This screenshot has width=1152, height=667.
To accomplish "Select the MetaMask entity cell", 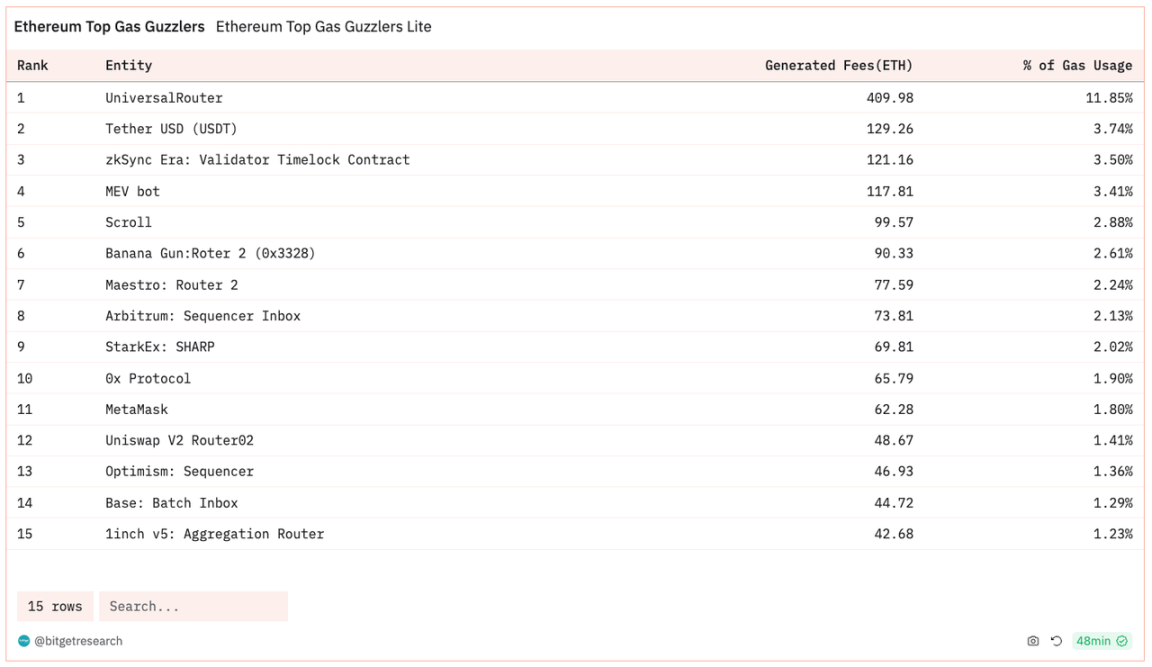I will point(137,409).
